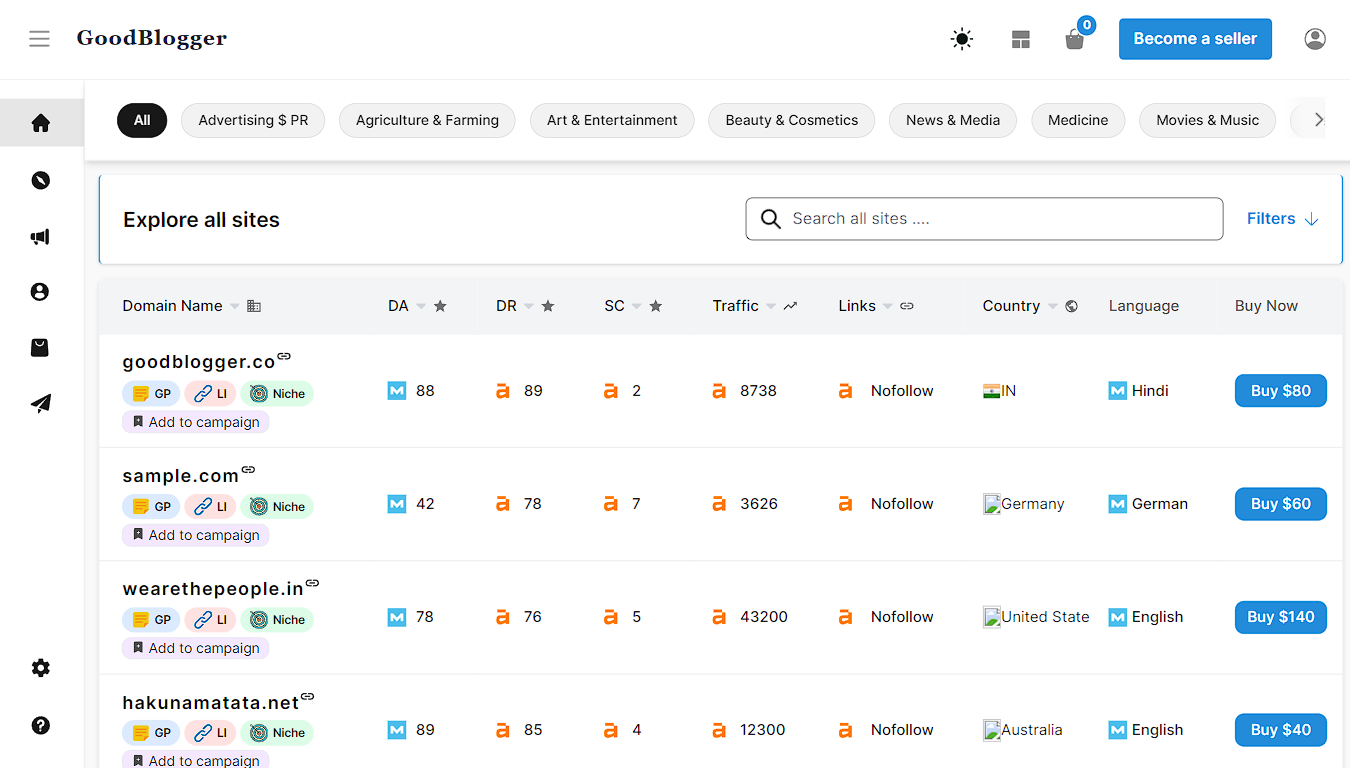The height and width of the screenshot is (768, 1350).
Task: Toggle light/dark theme sun icon
Action: coord(961,39)
